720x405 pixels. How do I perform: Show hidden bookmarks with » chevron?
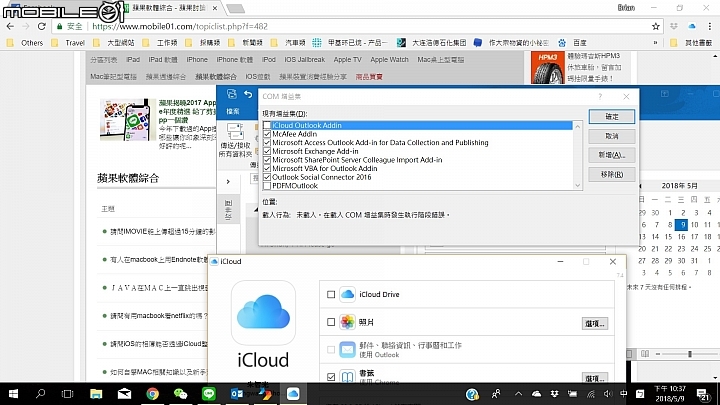point(655,43)
